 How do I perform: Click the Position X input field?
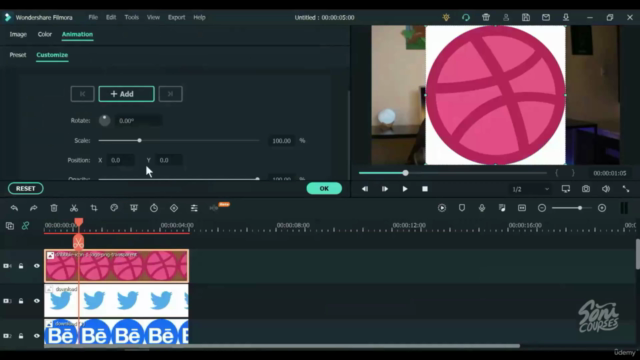point(120,160)
